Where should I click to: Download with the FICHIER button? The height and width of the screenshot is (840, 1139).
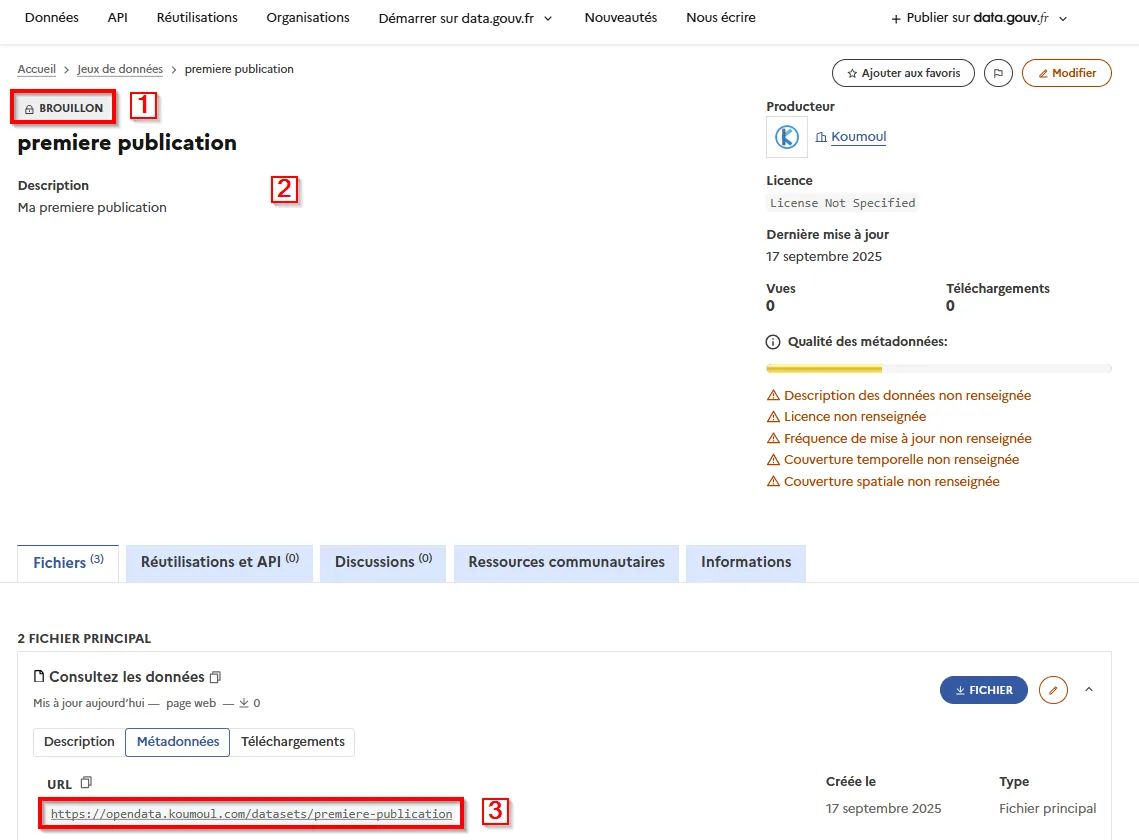[x=984, y=690]
